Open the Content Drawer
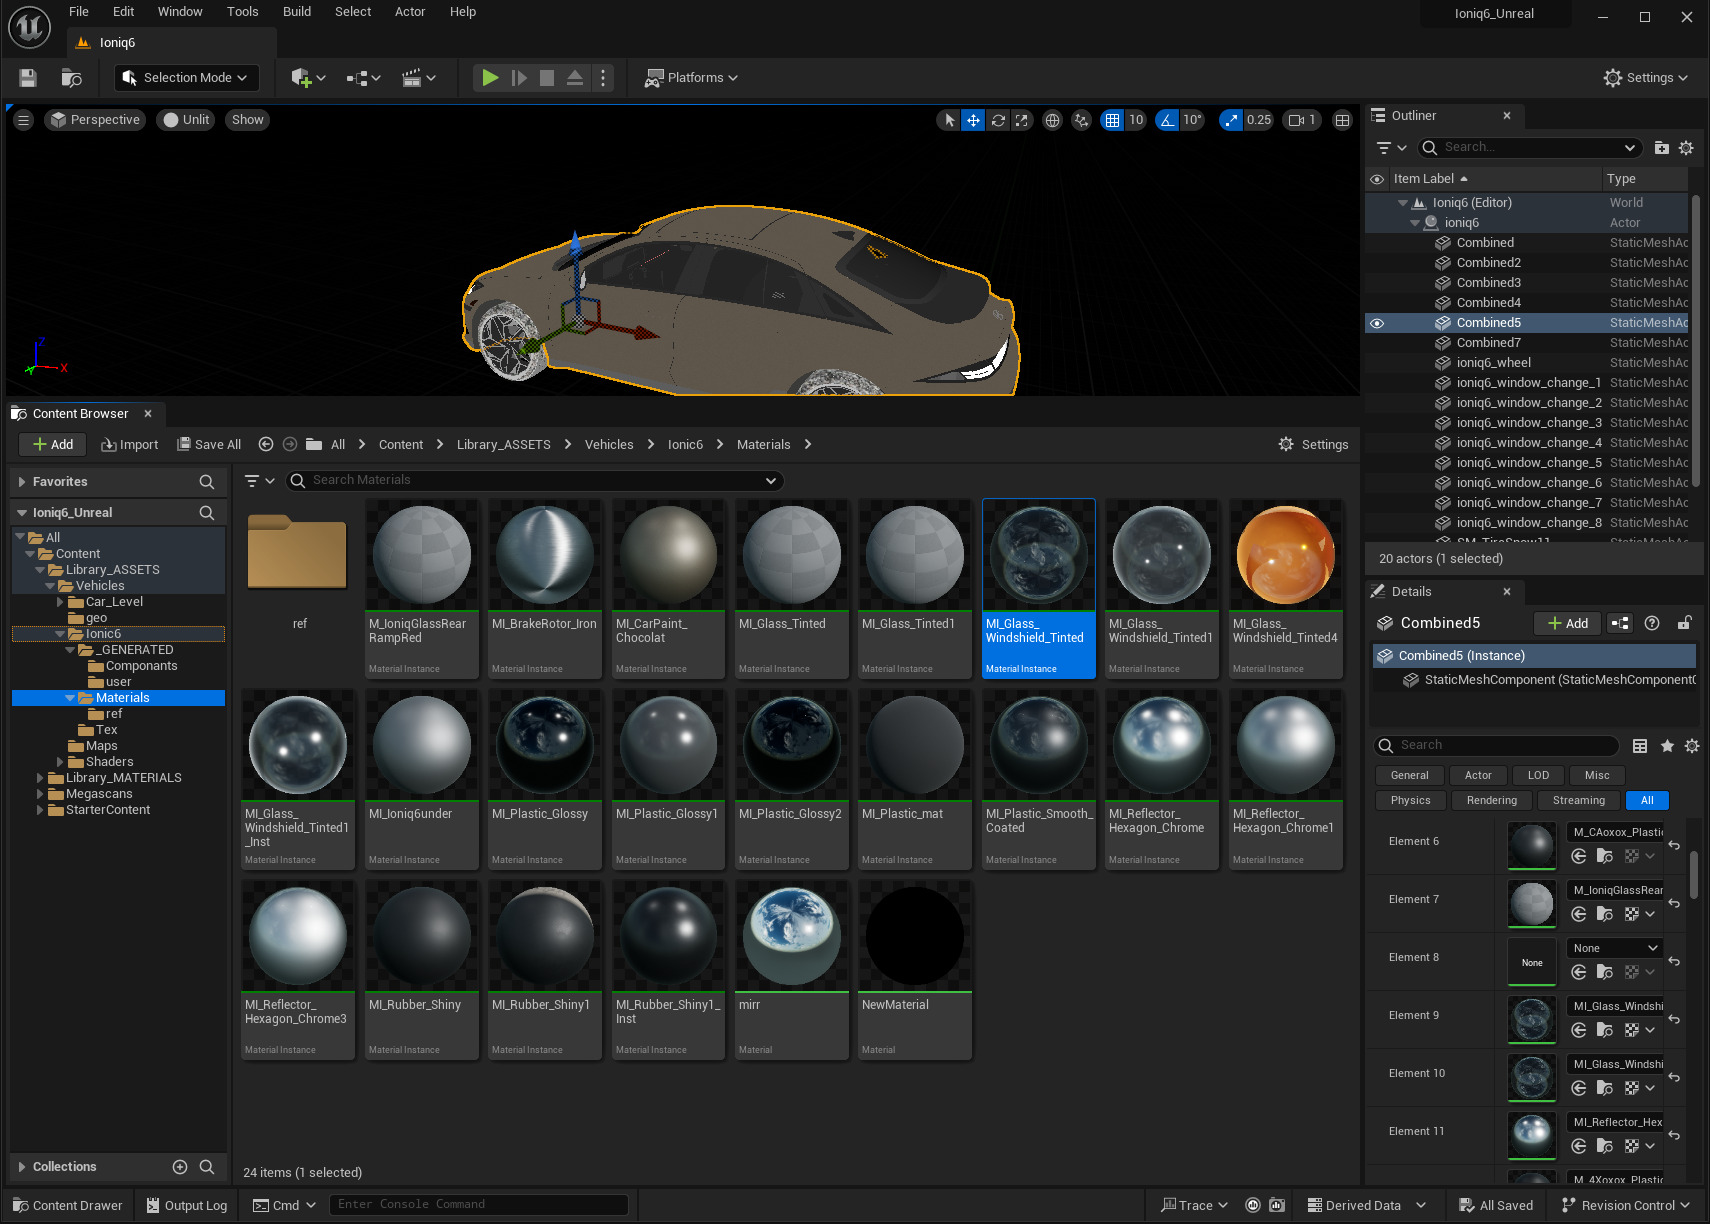The height and width of the screenshot is (1224, 1710). point(67,1206)
